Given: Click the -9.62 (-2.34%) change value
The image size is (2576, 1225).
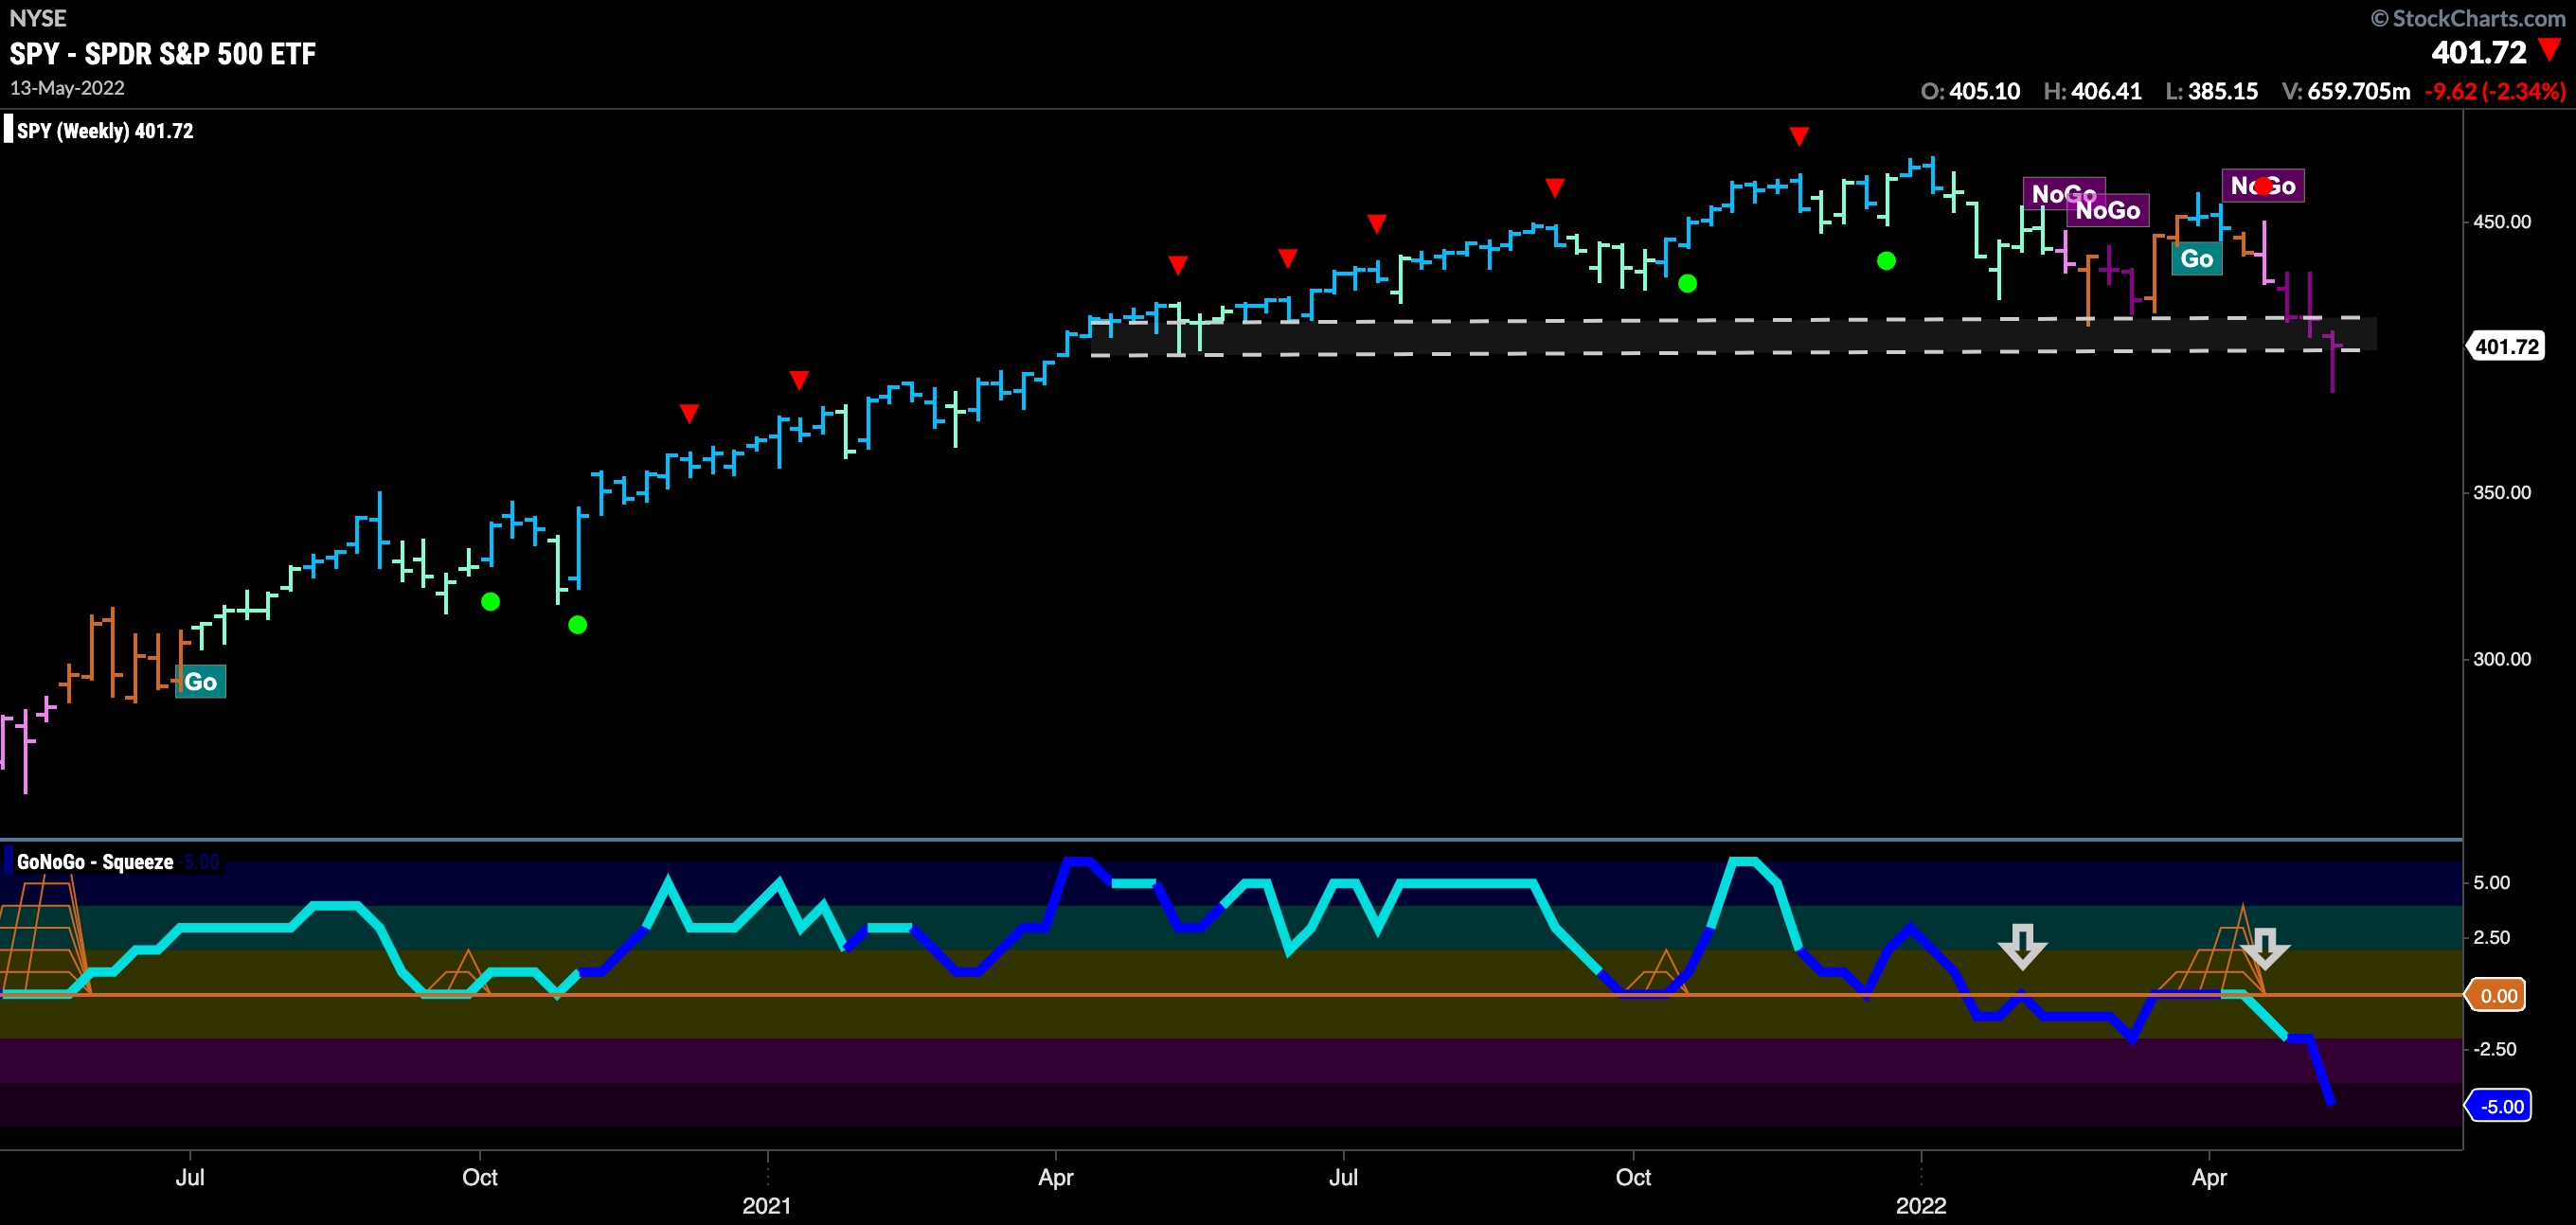Looking at the screenshot, I should [2495, 91].
